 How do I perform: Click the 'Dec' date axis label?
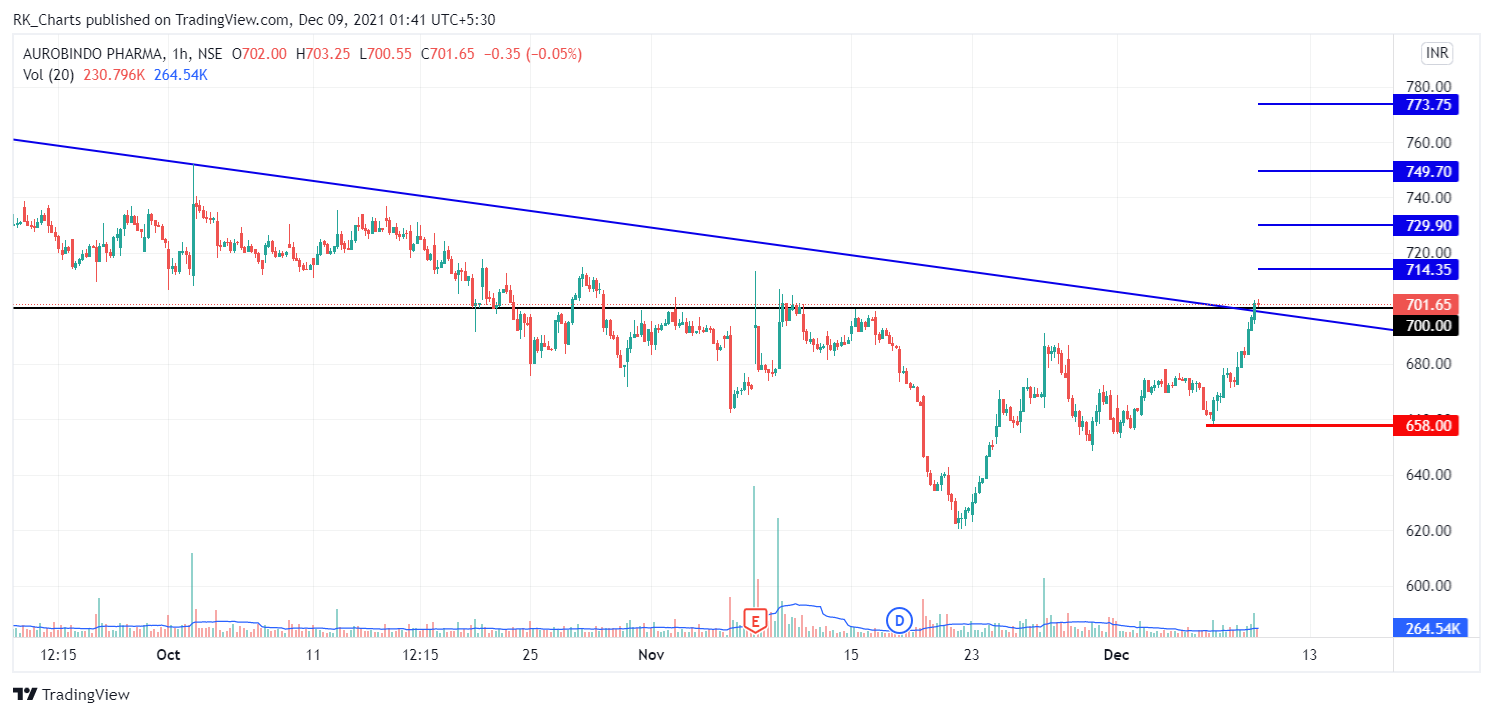tap(1115, 655)
